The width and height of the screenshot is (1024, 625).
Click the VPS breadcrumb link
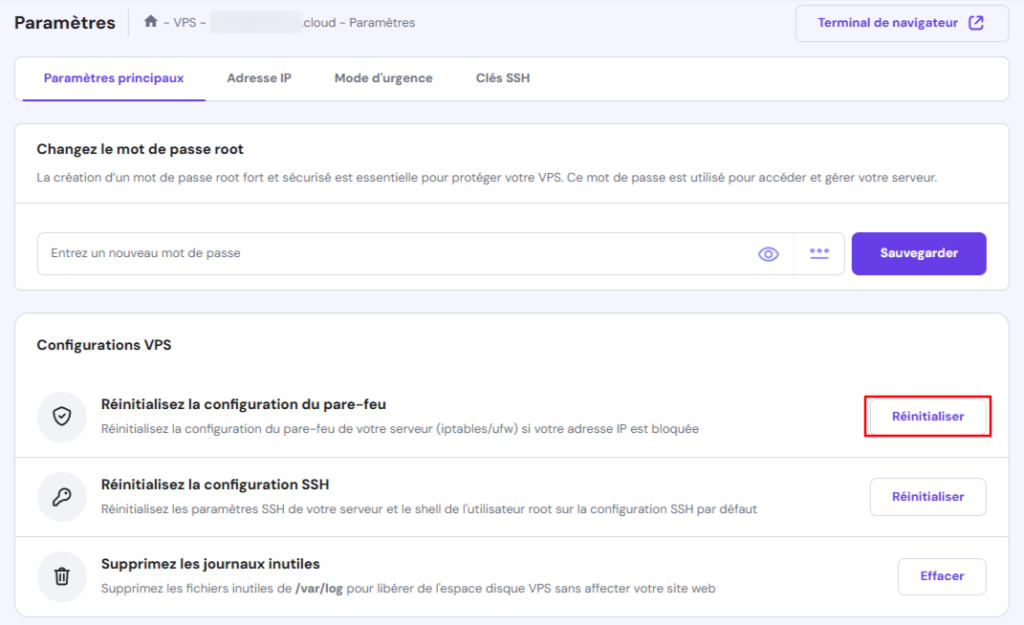coord(185,23)
